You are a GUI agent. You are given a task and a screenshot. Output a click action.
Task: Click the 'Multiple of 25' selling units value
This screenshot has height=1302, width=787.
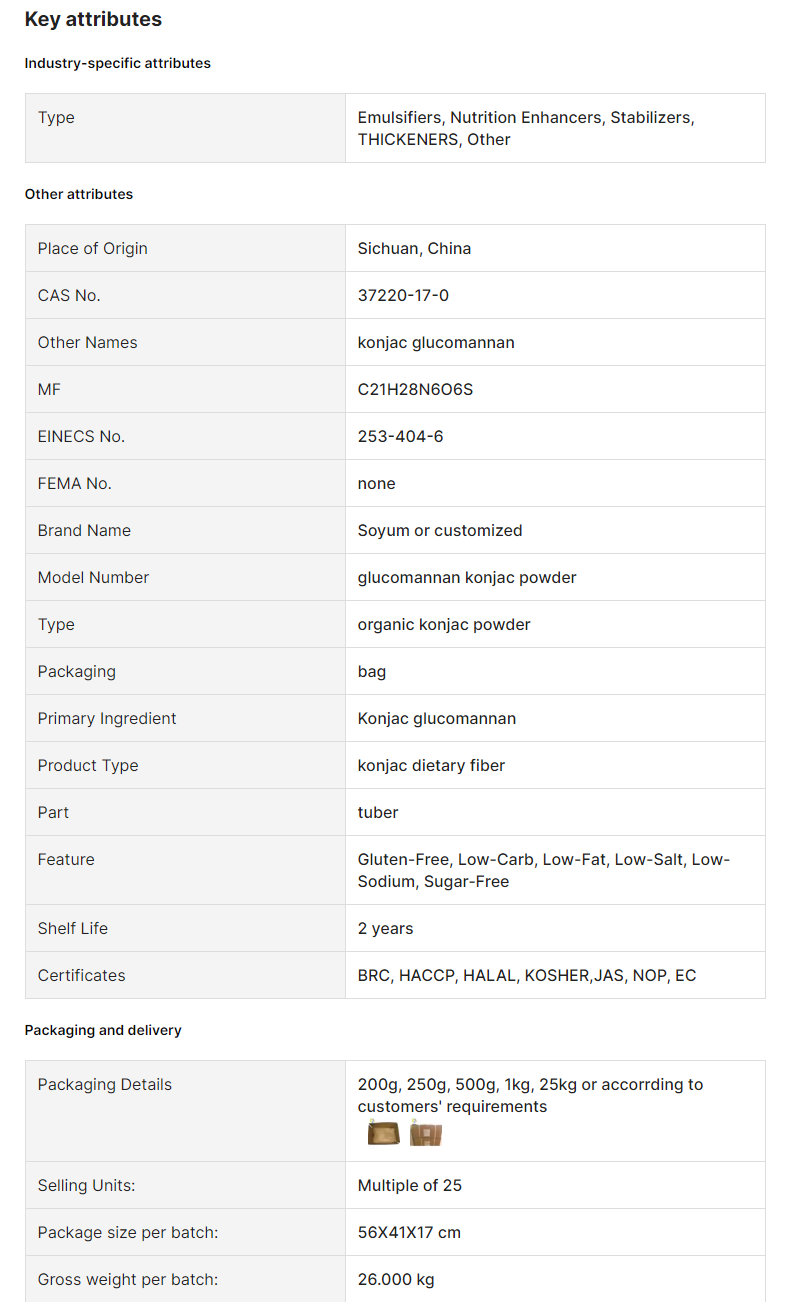[410, 1185]
